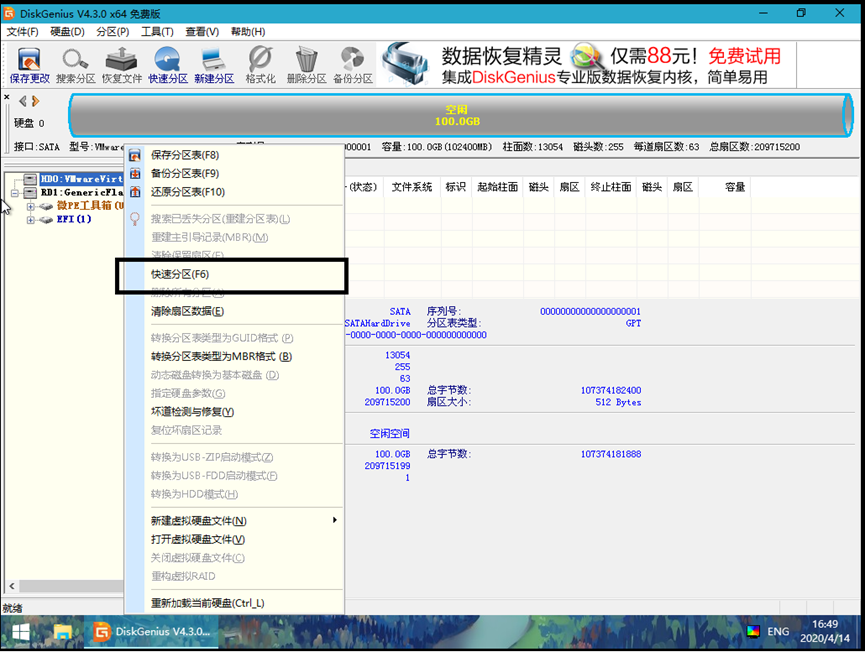Click the Format (格式化) toolbar icon
This screenshot has height=652, width=865.
pos(260,65)
